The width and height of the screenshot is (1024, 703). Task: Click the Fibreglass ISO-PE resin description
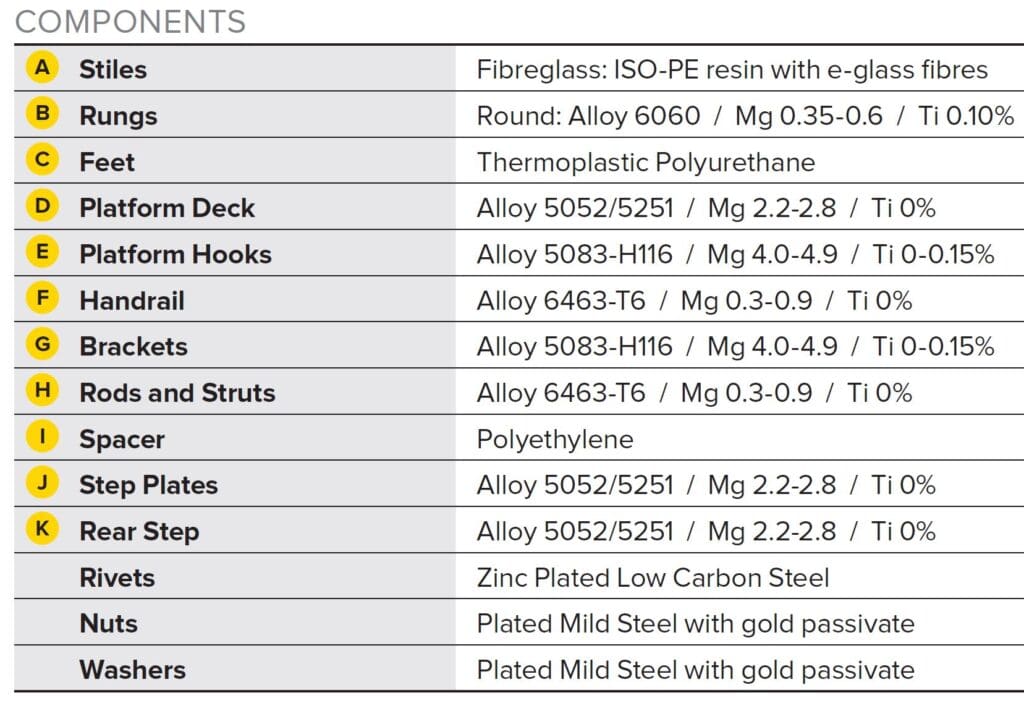(x=732, y=69)
